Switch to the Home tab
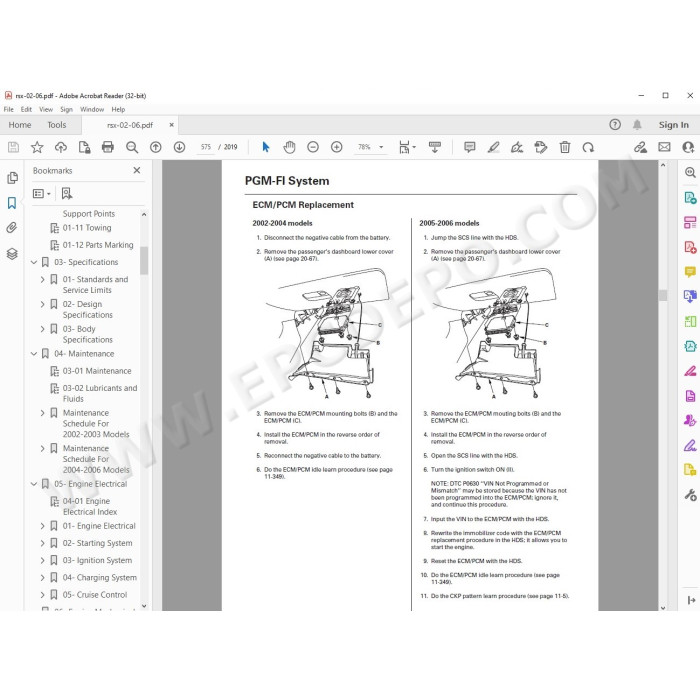Screen dimensions: 700x700 pos(20,125)
